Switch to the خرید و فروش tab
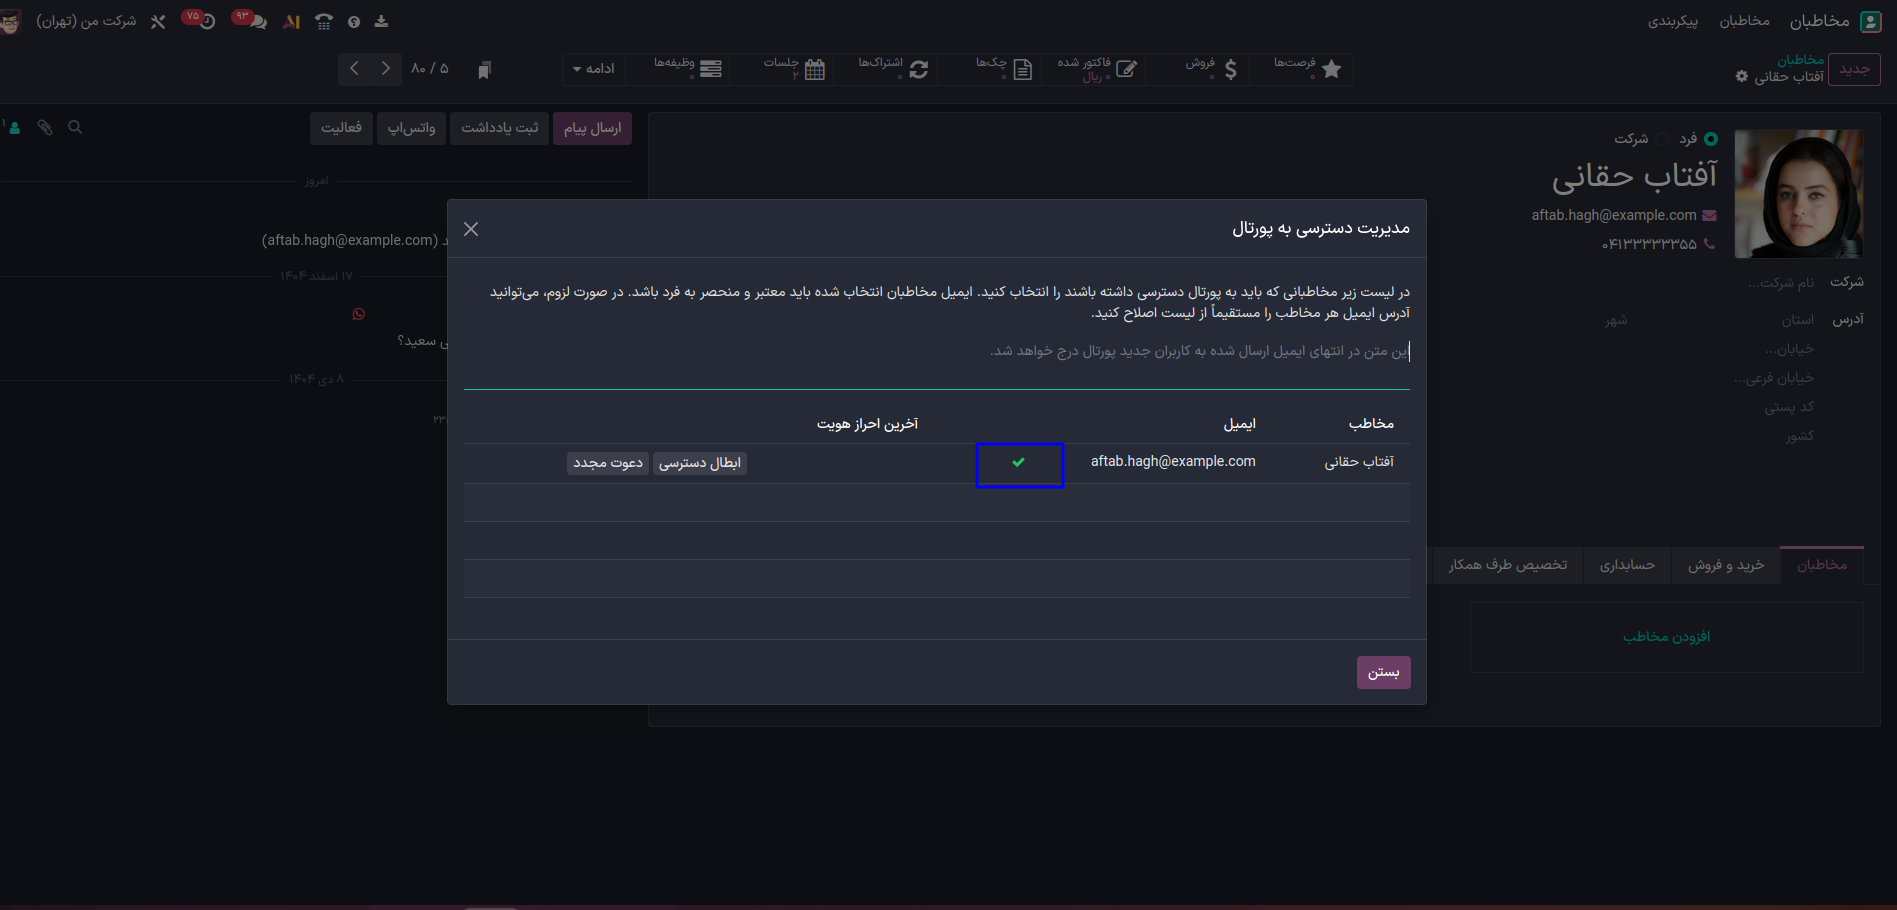Image resolution: width=1897 pixels, height=910 pixels. (1726, 565)
